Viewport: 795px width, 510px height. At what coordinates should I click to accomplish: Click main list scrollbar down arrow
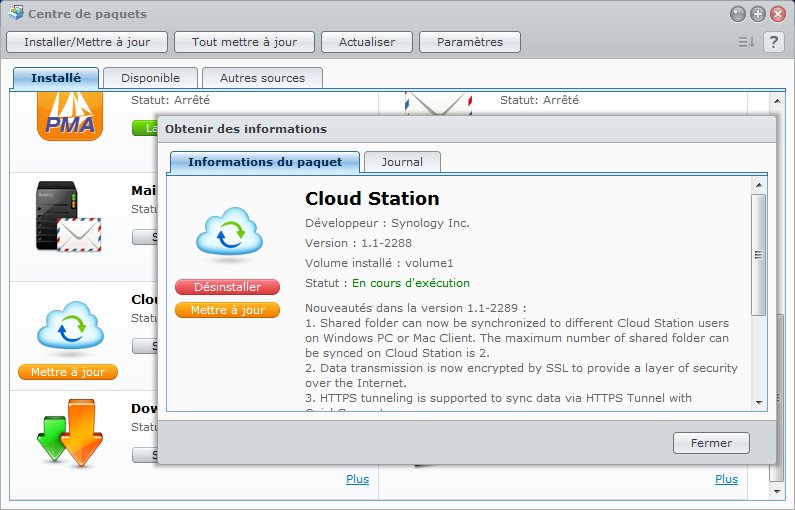click(x=777, y=491)
